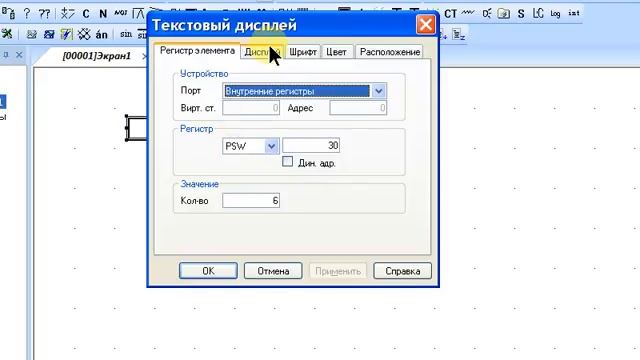
Task: Click the disabled 'Адрес' field
Action: click(x=358, y=108)
